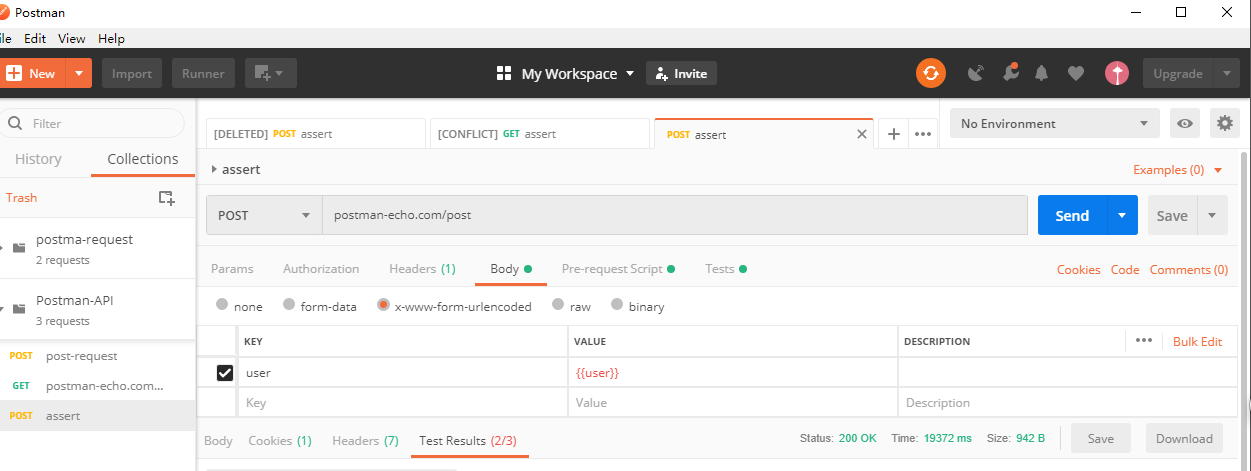Open the POST method dropdown

coord(264,215)
